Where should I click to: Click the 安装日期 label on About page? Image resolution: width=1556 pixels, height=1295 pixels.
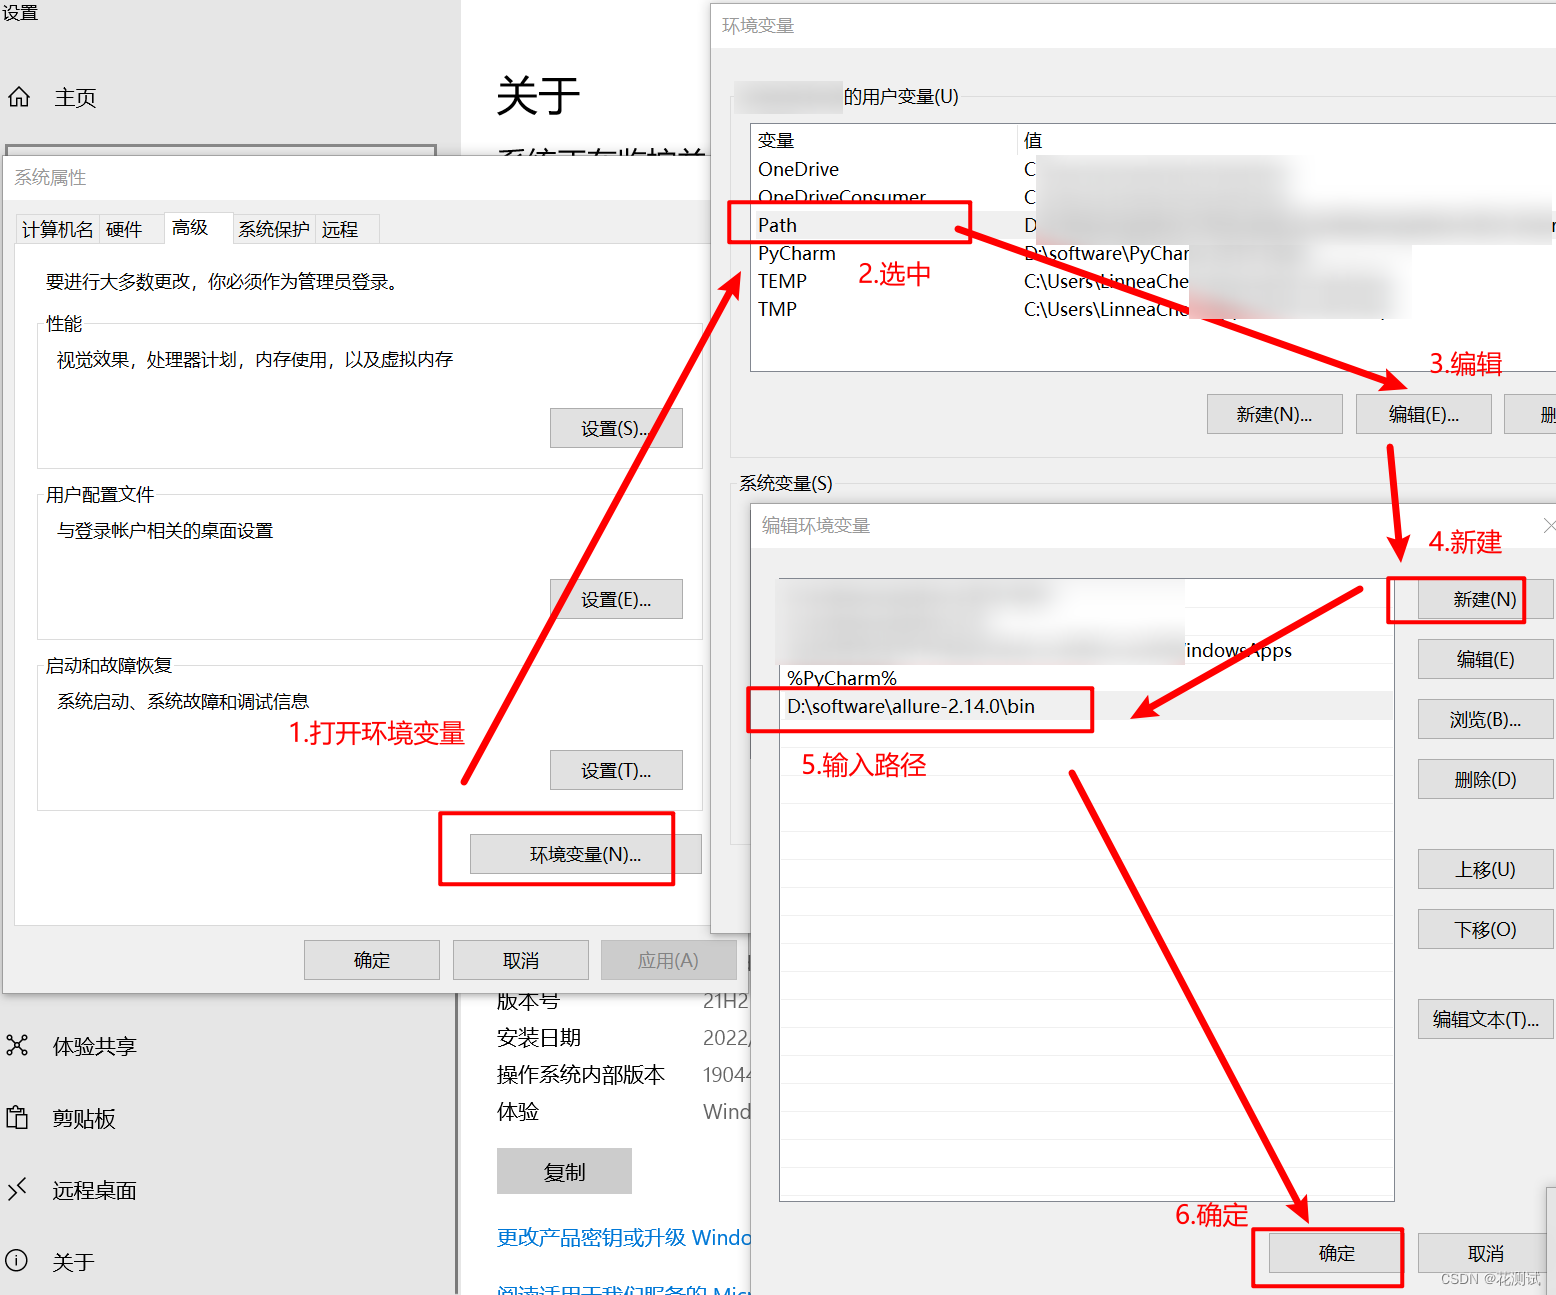(x=539, y=1038)
